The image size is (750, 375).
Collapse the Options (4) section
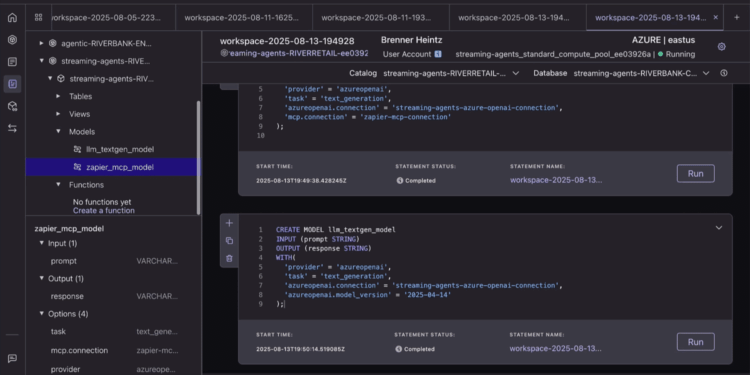click(41, 314)
